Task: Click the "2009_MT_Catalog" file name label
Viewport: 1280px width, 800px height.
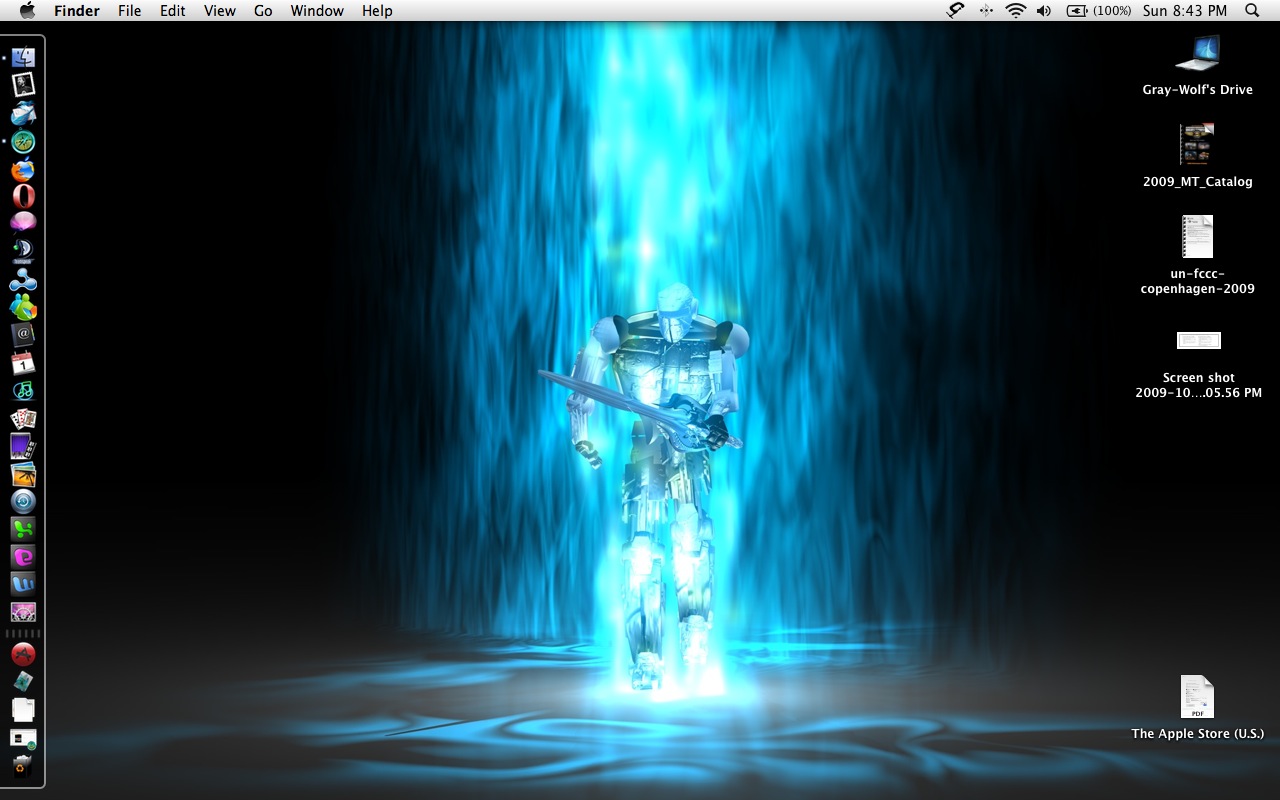Action: coord(1197,182)
